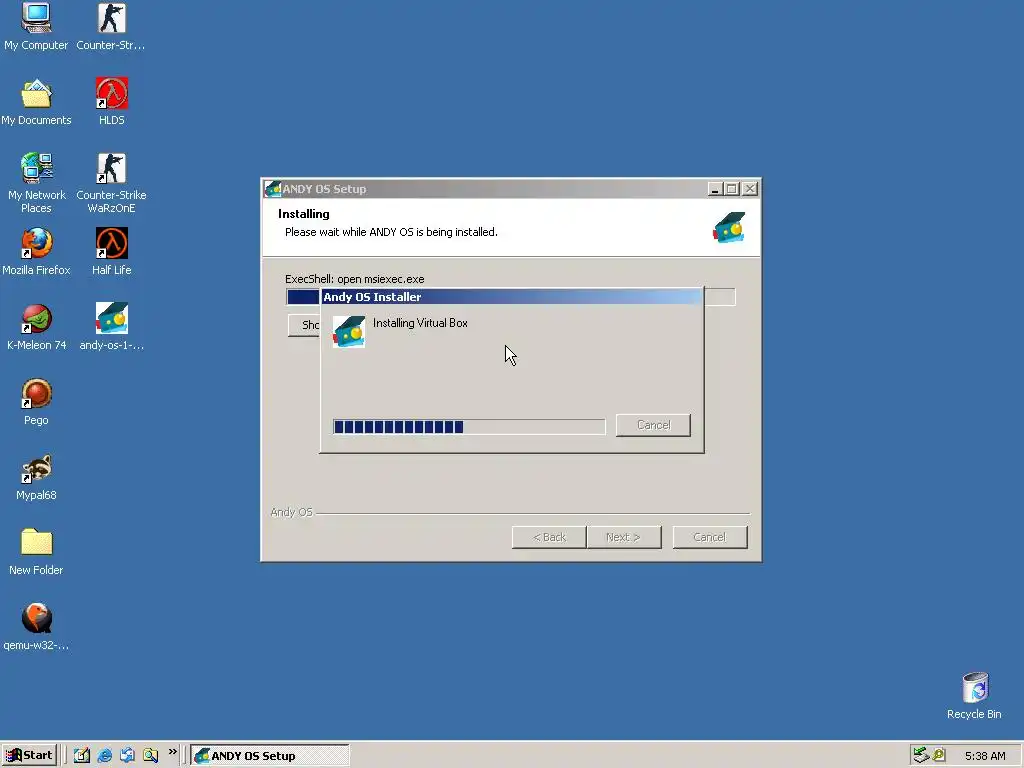
Task: Click Andy logo in Installer dialog
Action: point(349,332)
